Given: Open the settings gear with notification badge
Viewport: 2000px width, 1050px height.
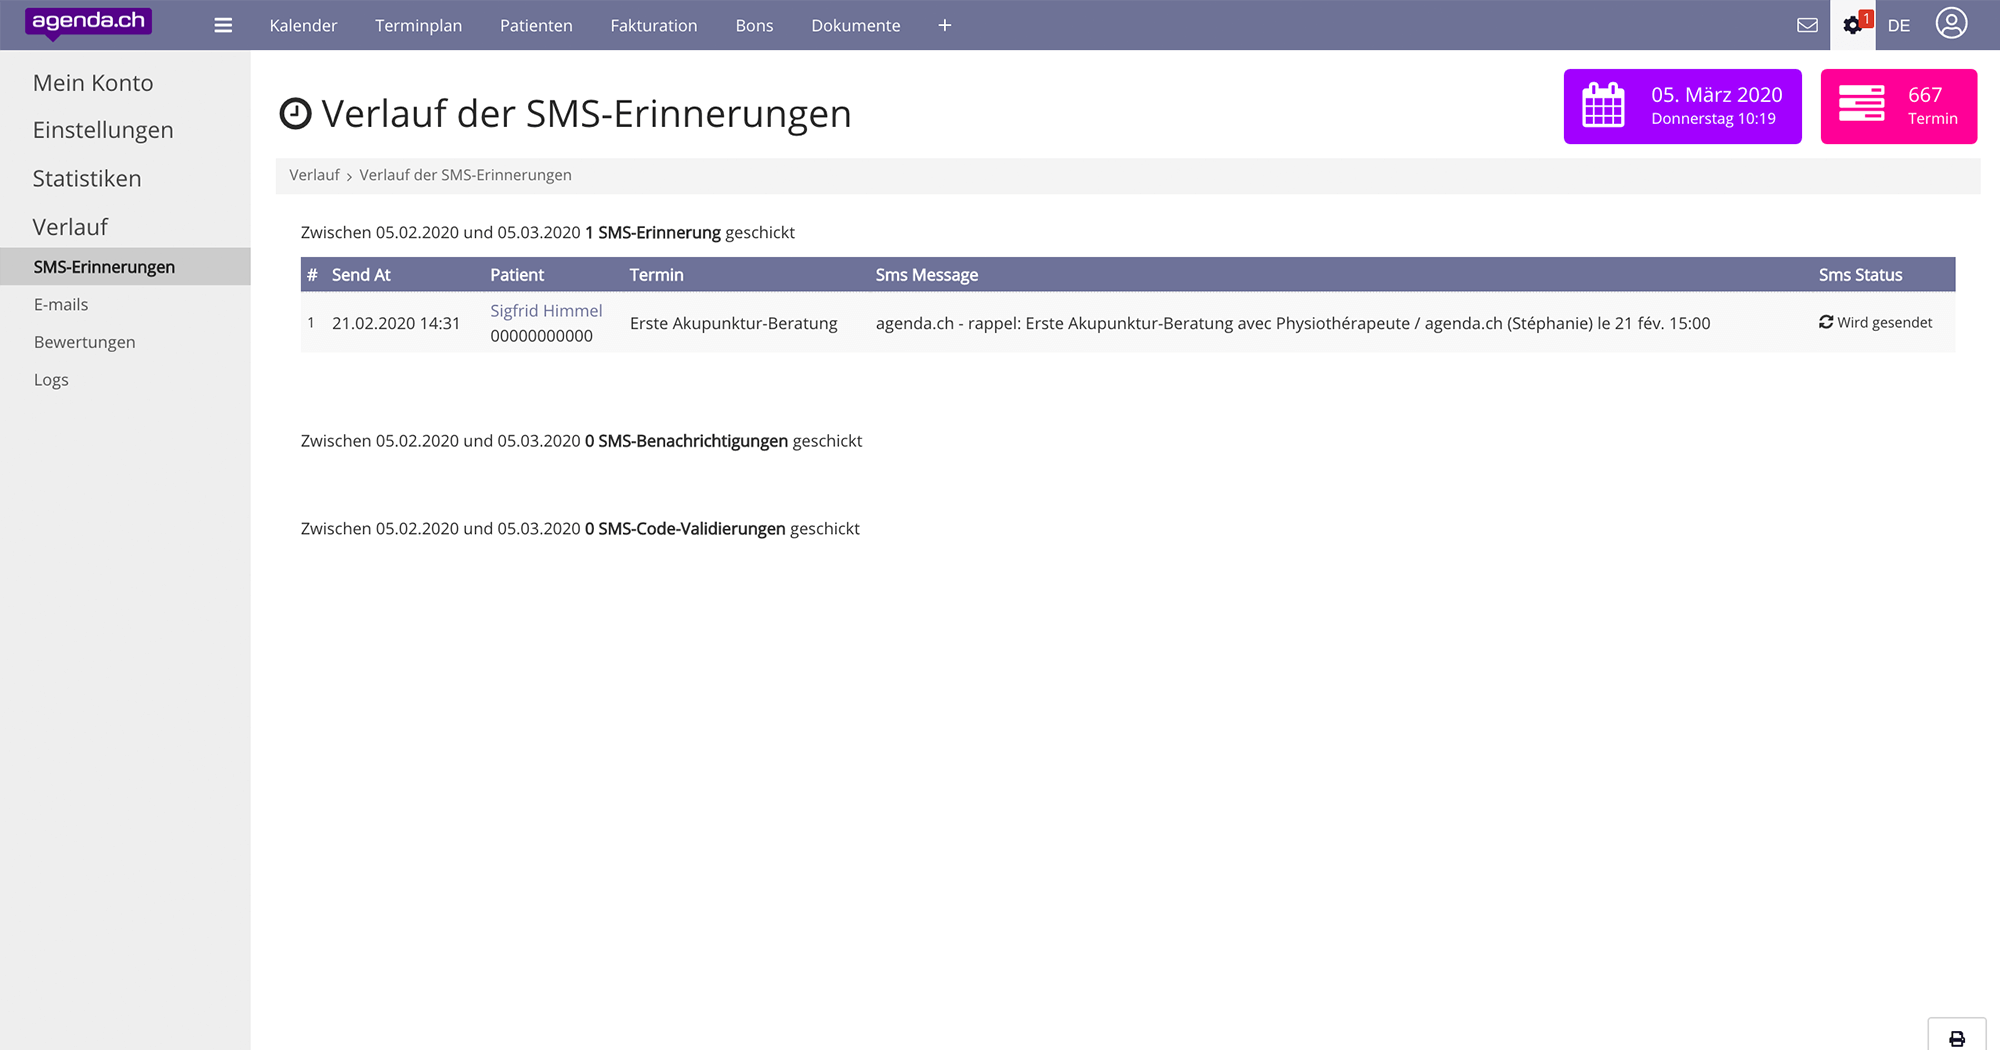Looking at the screenshot, I should (1853, 25).
